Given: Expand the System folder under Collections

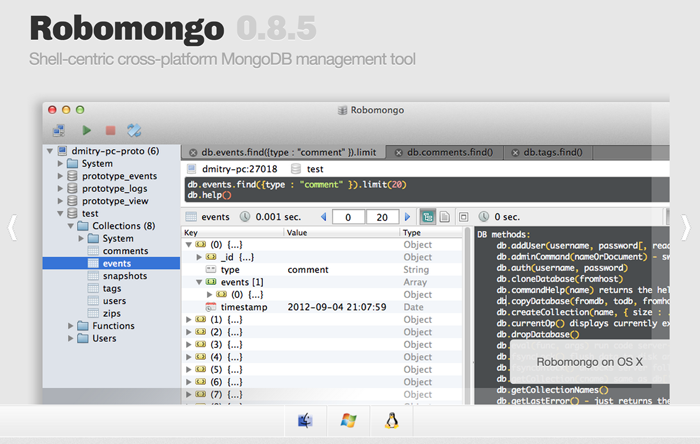Looking at the screenshot, I should click(x=81, y=238).
